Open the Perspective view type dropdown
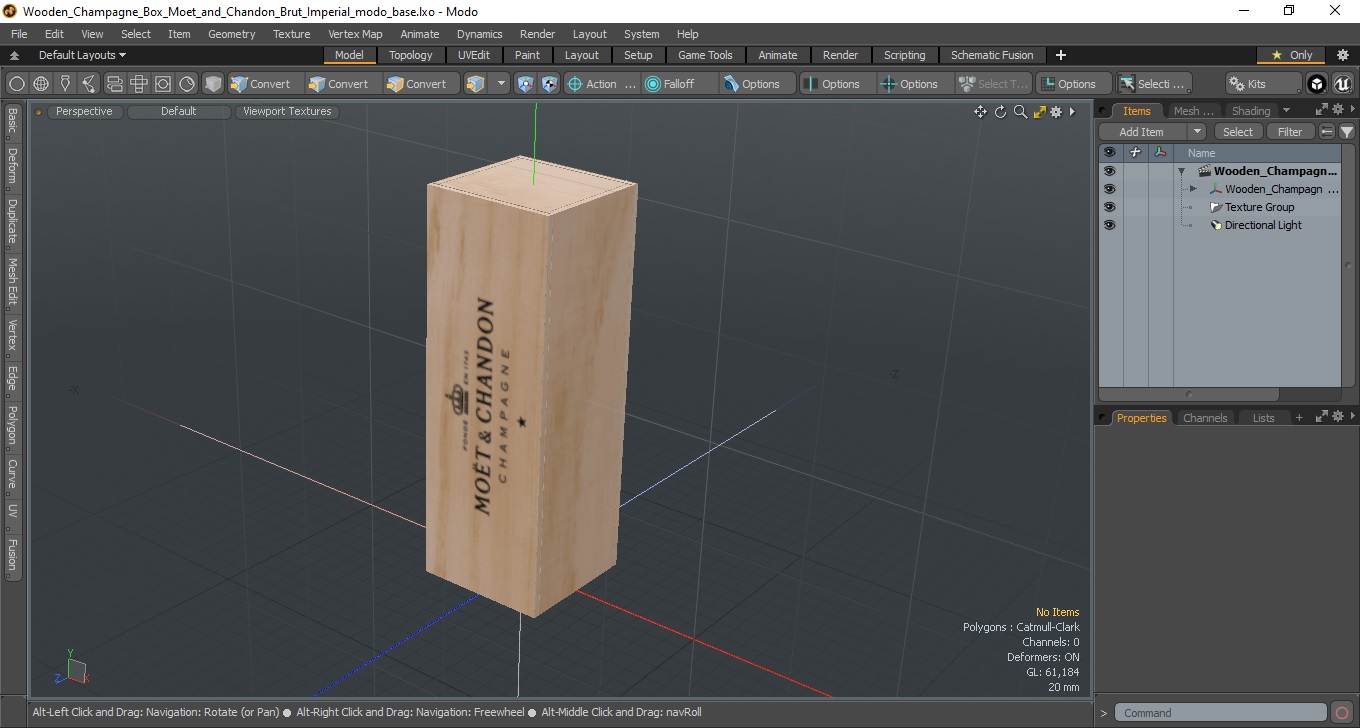1360x728 pixels. (84, 112)
